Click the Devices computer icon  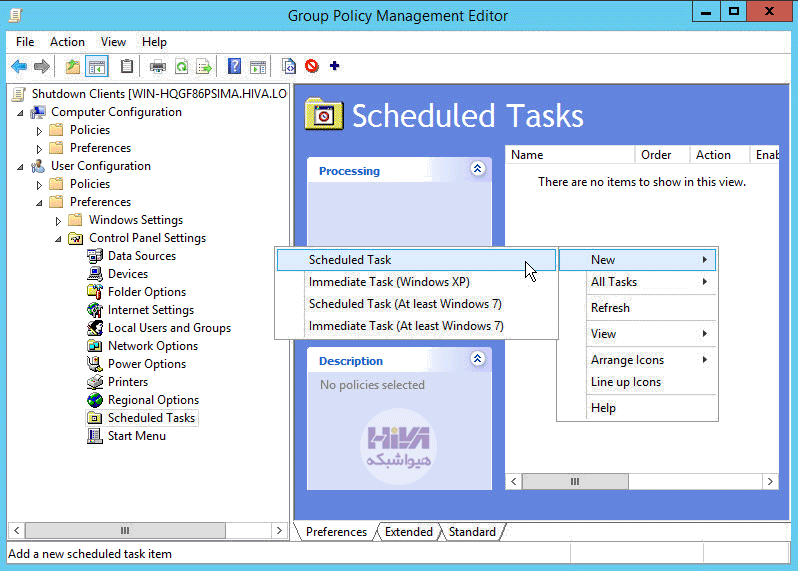95,274
